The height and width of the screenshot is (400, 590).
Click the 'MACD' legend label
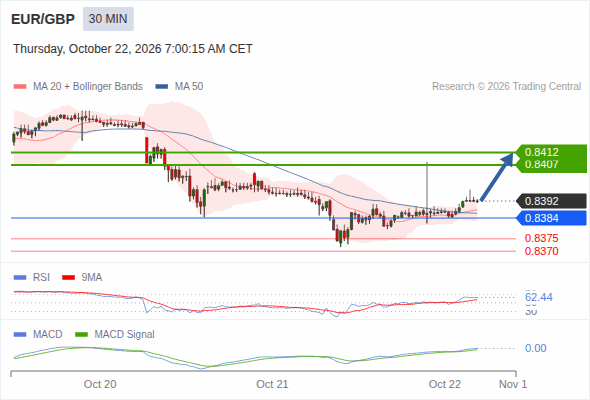47,335
